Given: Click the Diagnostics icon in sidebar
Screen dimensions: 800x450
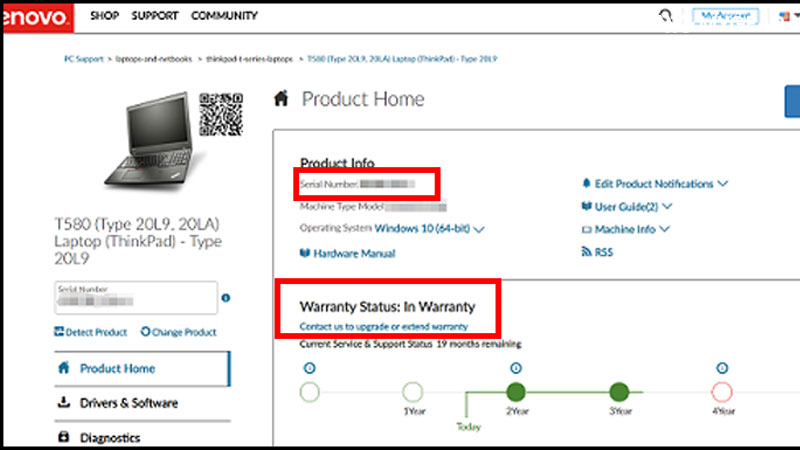Looking at the screenshot, I should pos(64,437).
